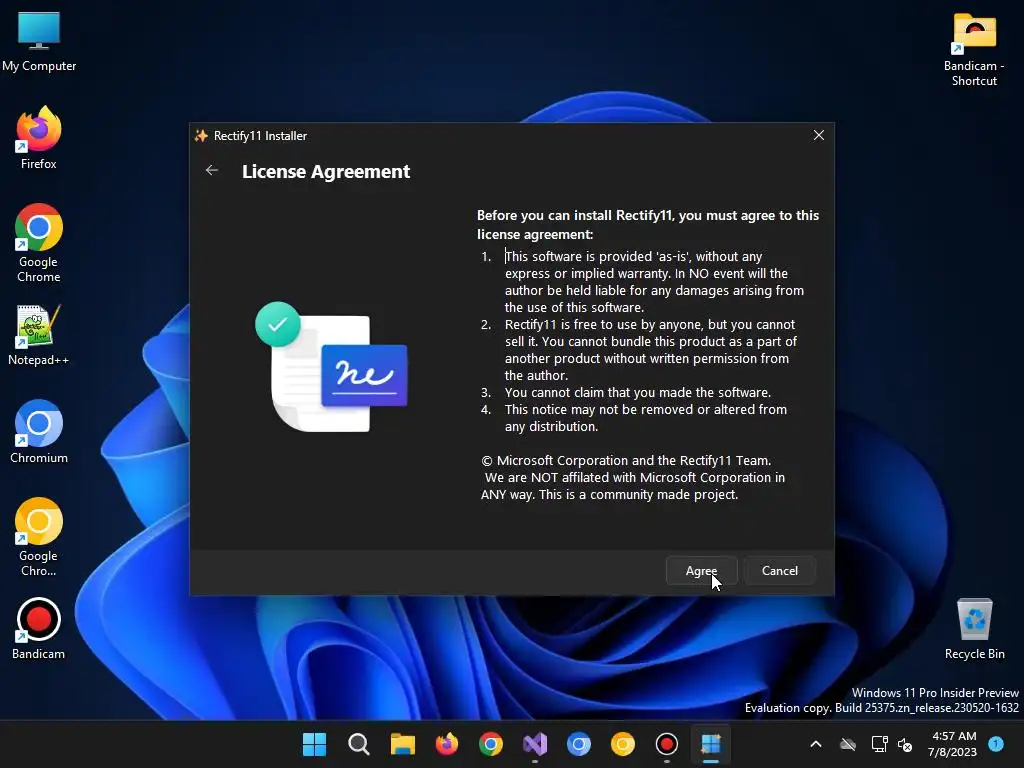Open network status tray icon
The width and height of the screenshot is (1024, 768).
[x=879, y=744]
